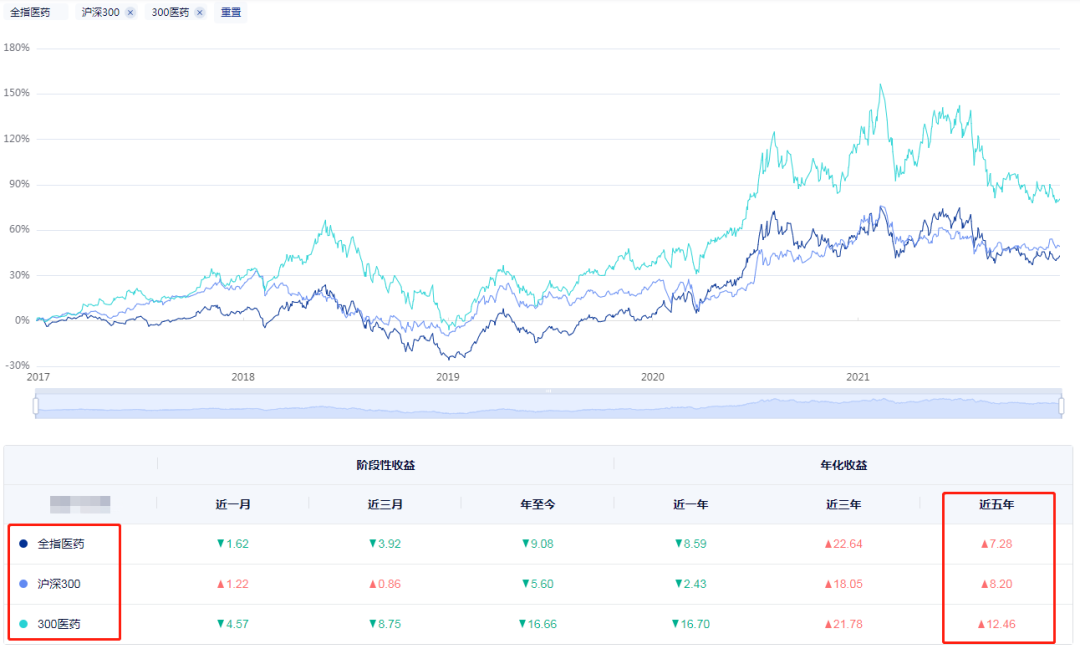The width and height of the screenshot is (1080, 649).
Task: Click the cyan dot beside 300医药
Action: click(x=23, y=624)
